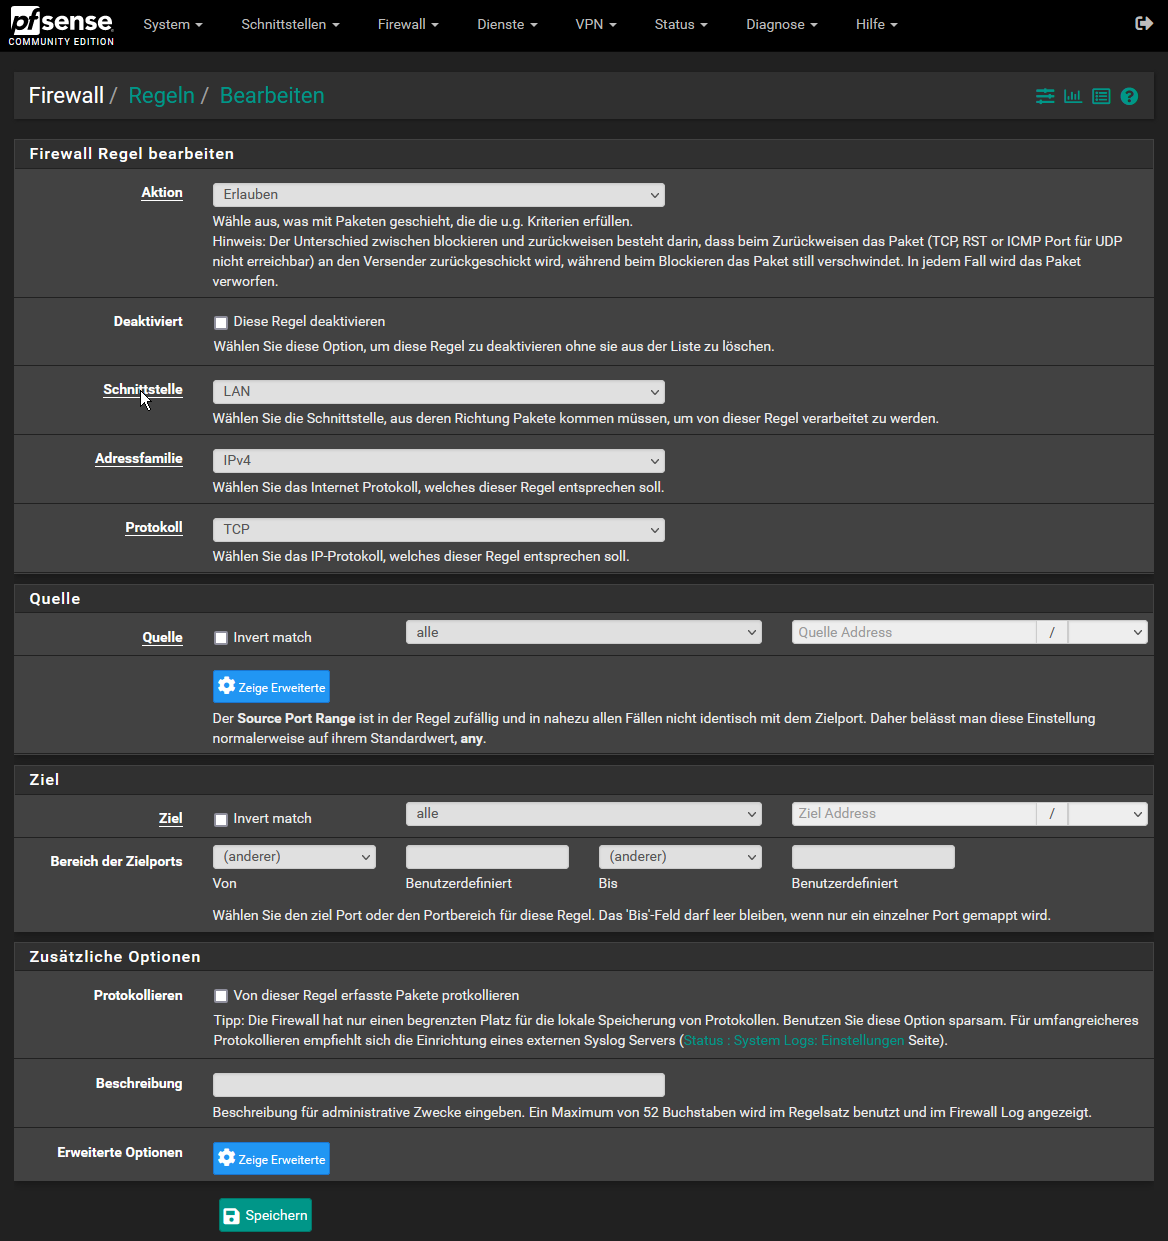This screenshot has width=1168, height=1241.
Task: Open the Hilfe menu
Action: tap(877, 24)
